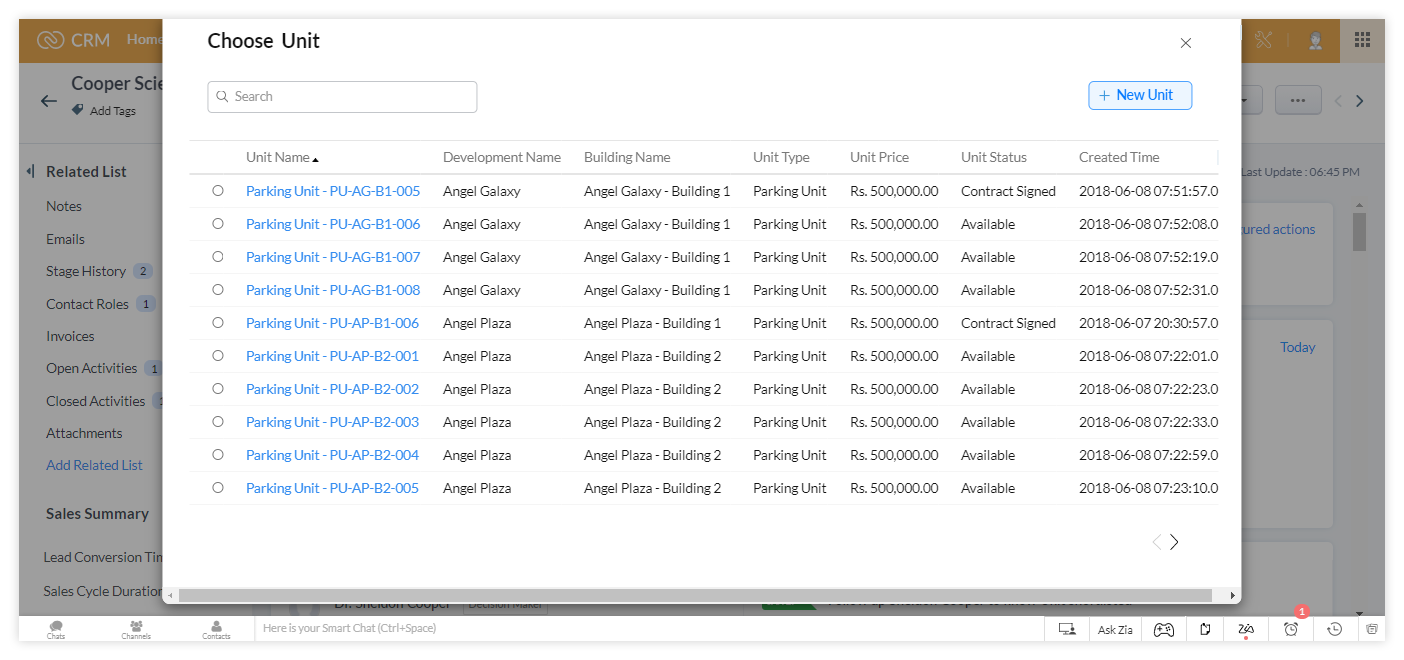
Task: Click the Unit Type column header
Action: click(781, 157)
